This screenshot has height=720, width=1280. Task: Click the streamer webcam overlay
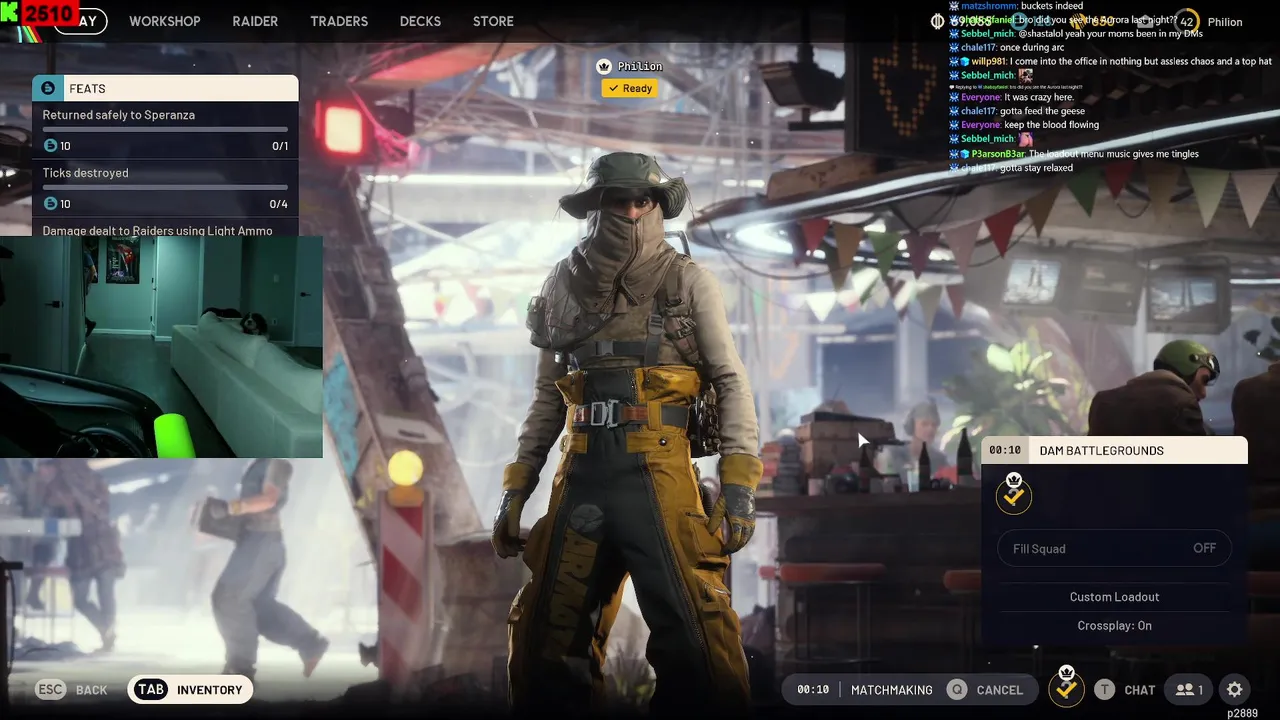[x=161, y=346]
